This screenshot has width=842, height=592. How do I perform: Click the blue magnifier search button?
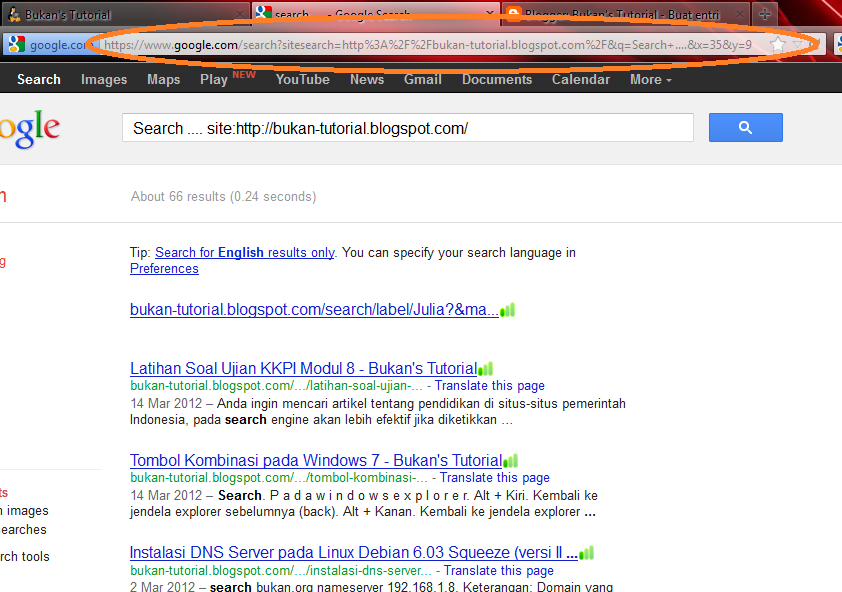click(745, 127)
